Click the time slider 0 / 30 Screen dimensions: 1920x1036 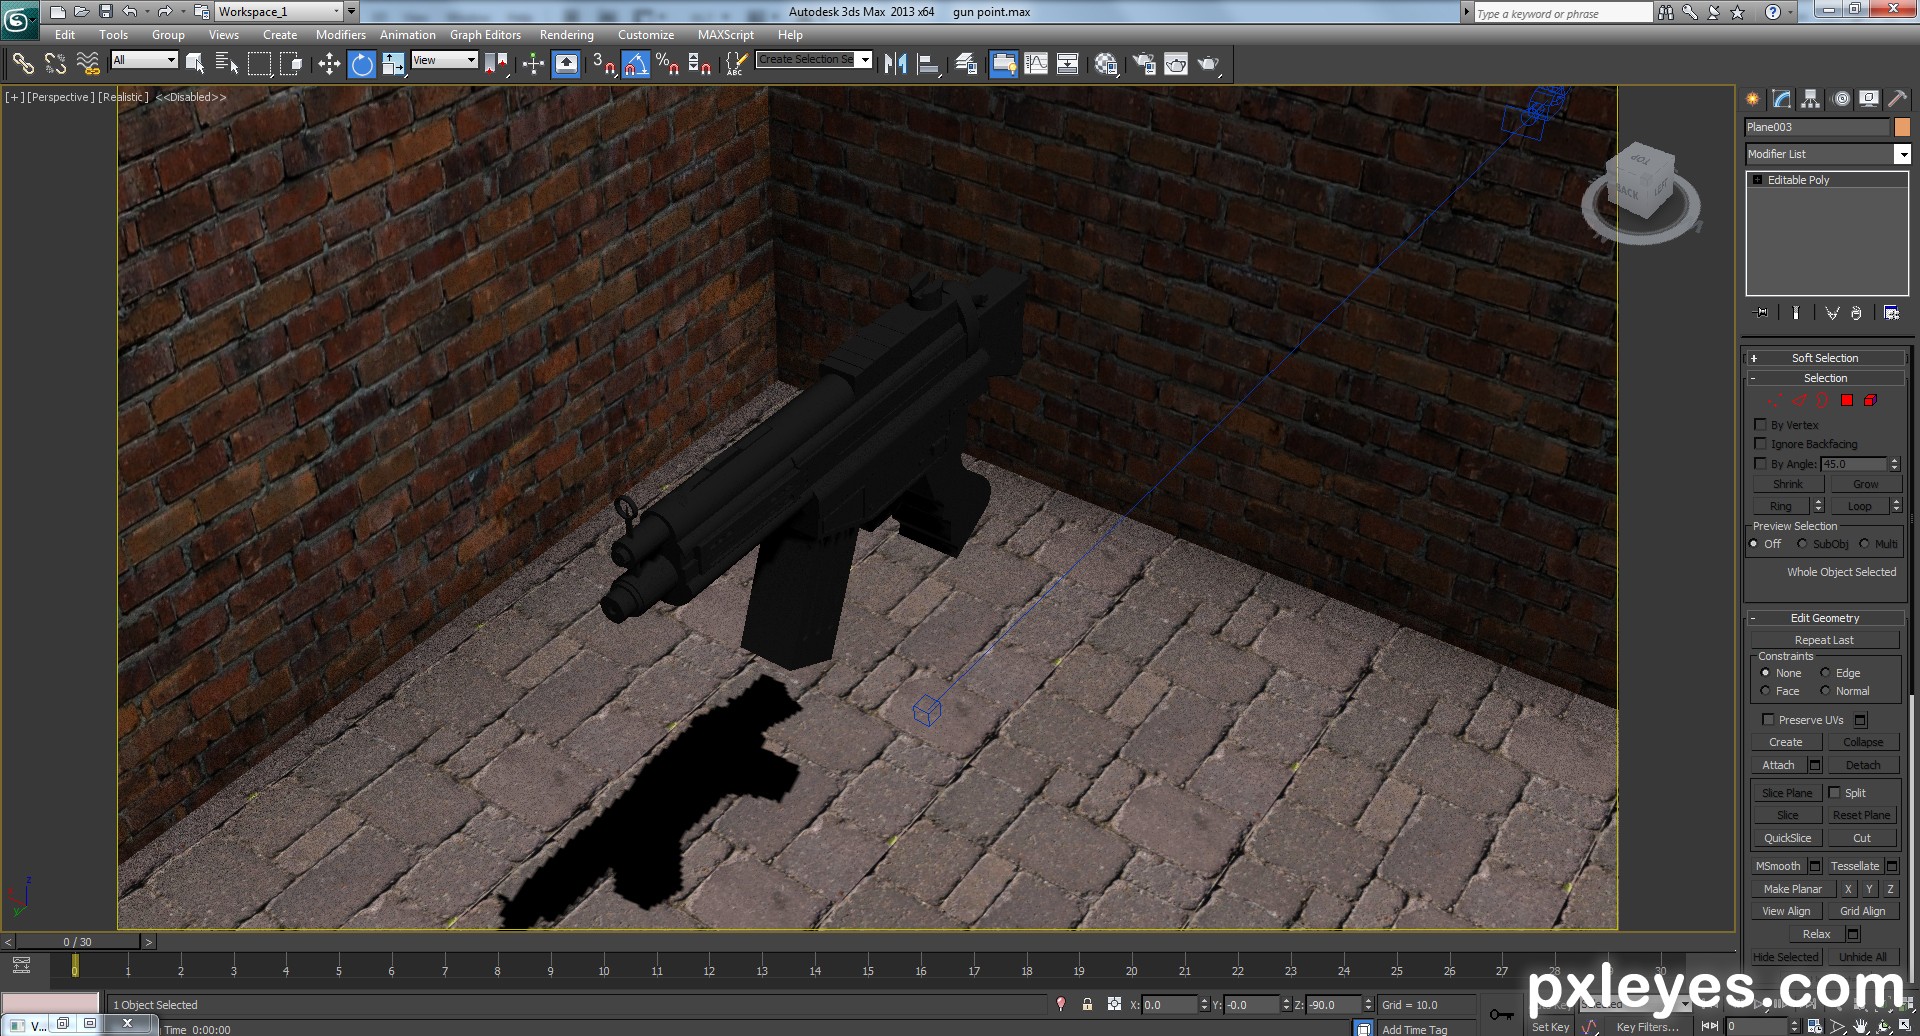coord(77,942)
